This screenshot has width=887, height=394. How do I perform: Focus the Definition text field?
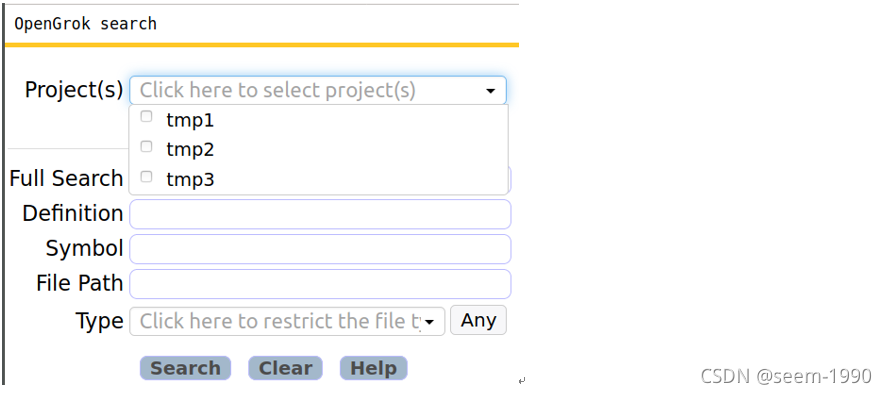click(320, 214)
